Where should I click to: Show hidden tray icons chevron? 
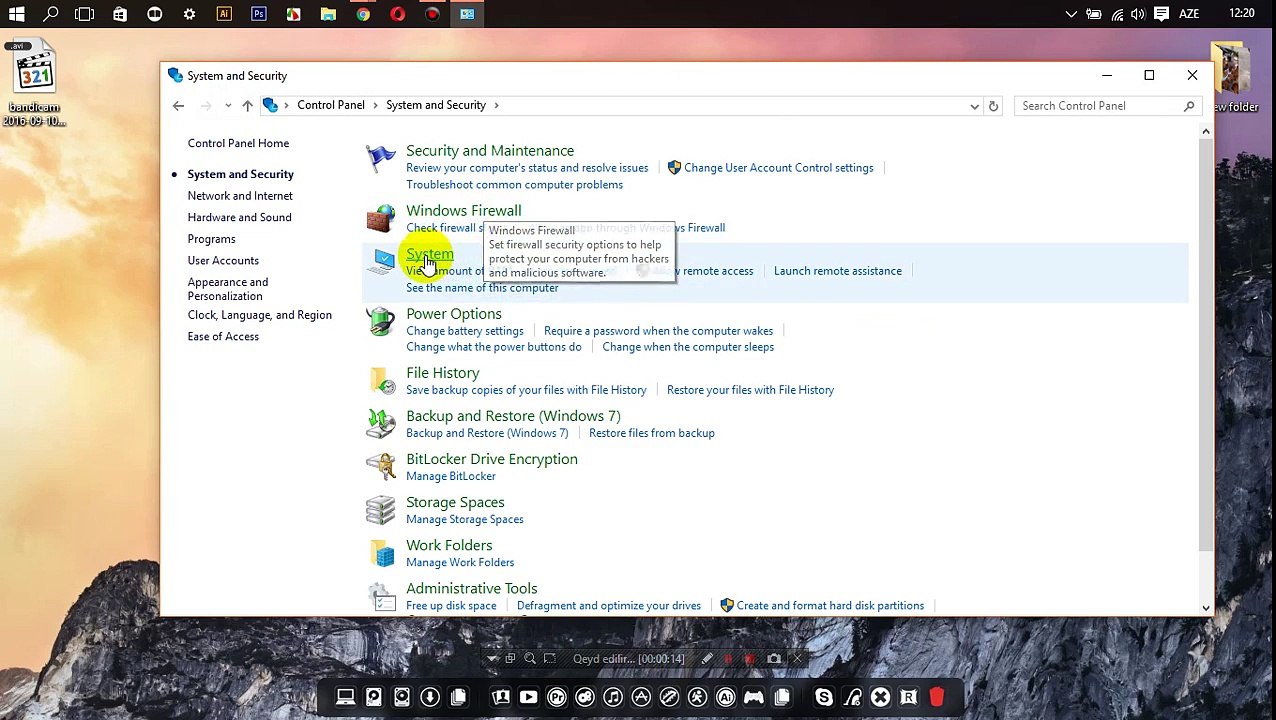pos(1071,14)
